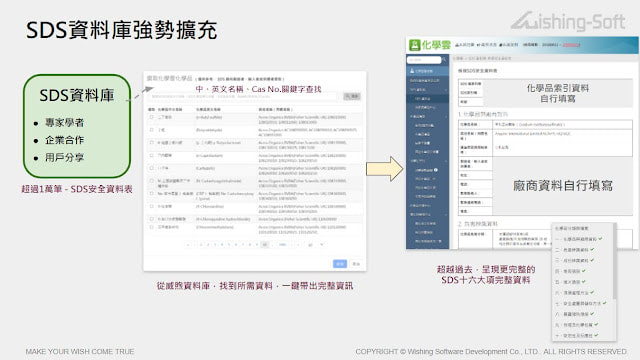This screenshot has width=640, height=360.
Task: Check the Carbazole row checkbox
Action: pos(151,168)
